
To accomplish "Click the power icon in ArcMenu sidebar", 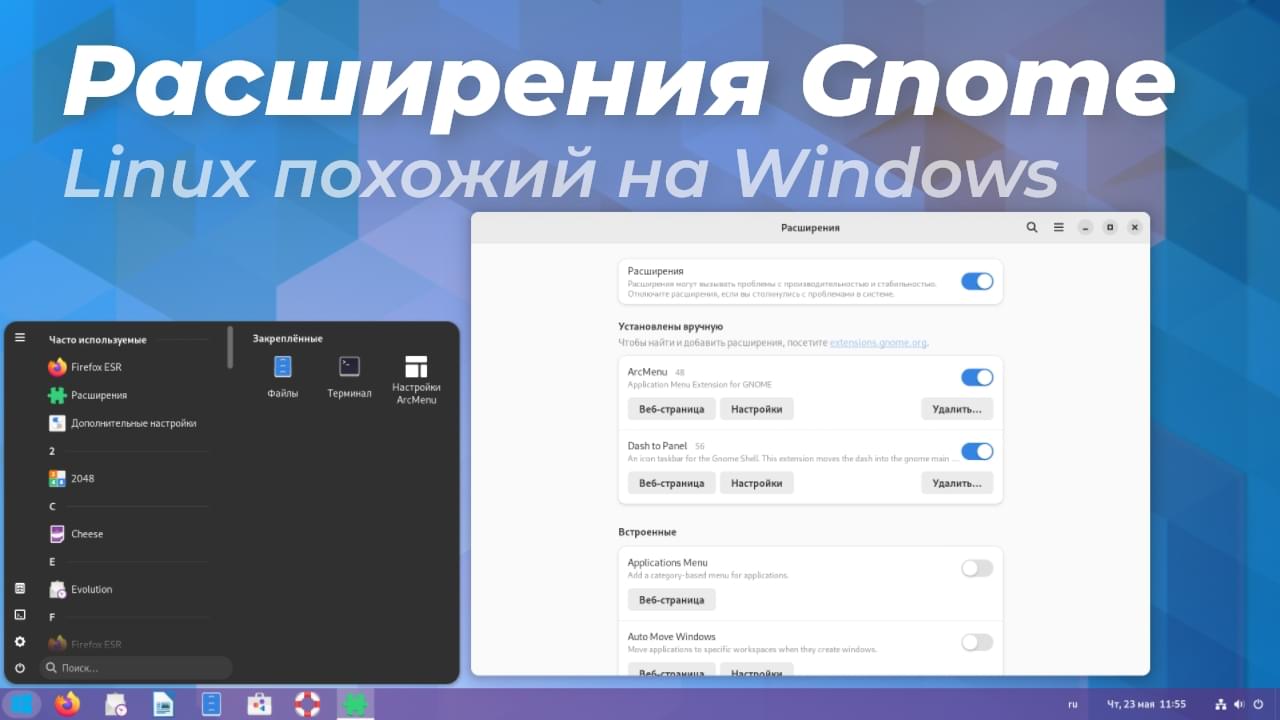I will [20, 667].
